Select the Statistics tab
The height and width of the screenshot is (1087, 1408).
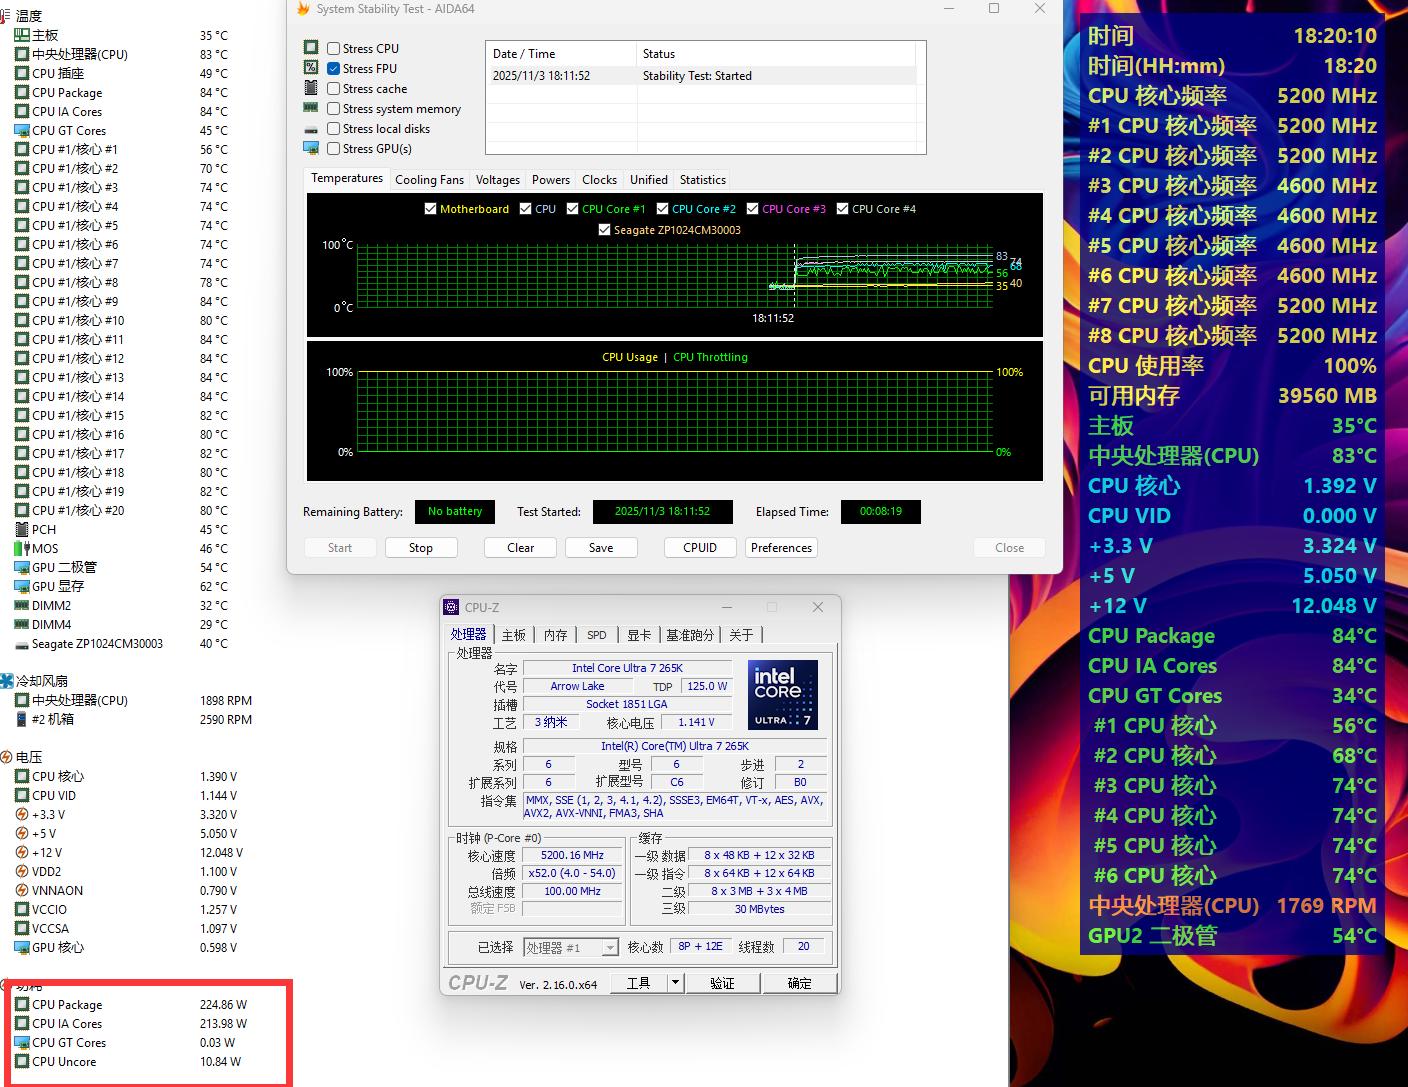click(x=703, y=180)
